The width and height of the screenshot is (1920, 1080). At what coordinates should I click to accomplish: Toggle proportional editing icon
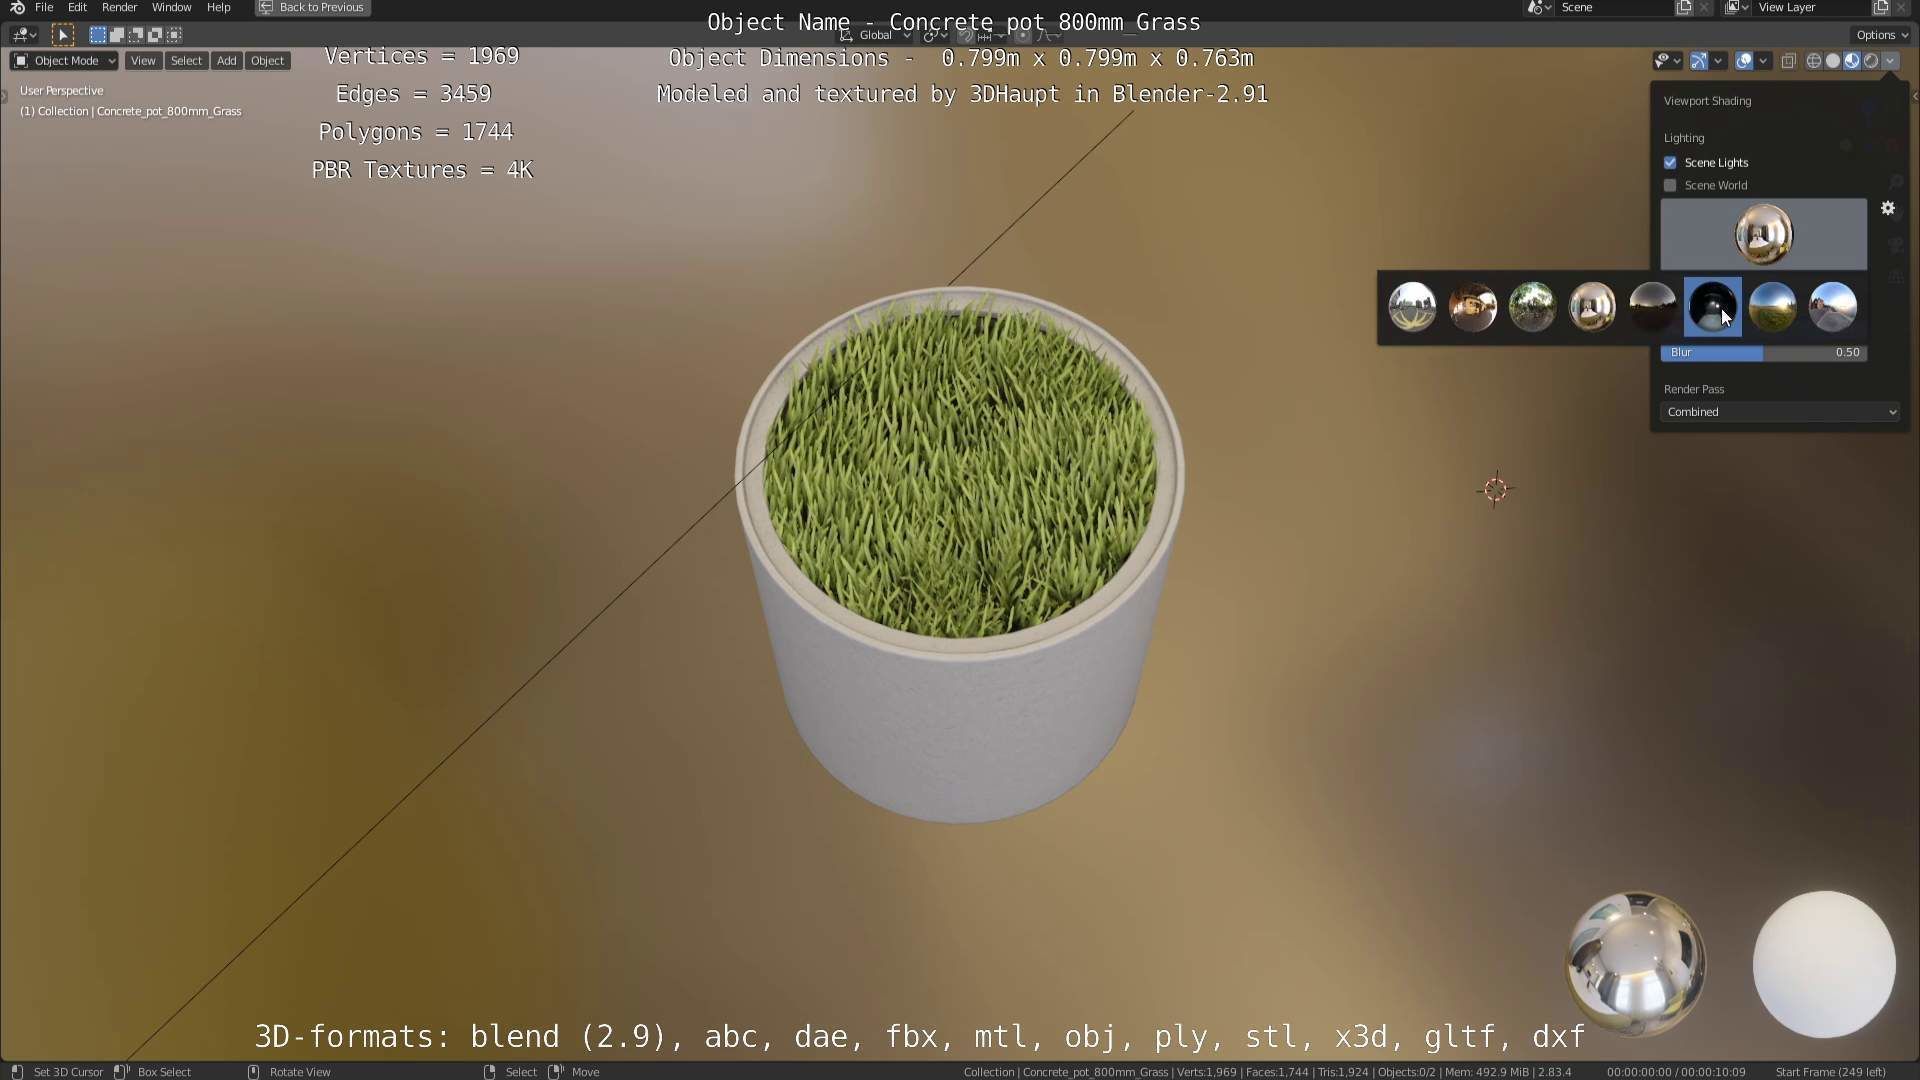pyautogui.click(x=1023, y=35)
